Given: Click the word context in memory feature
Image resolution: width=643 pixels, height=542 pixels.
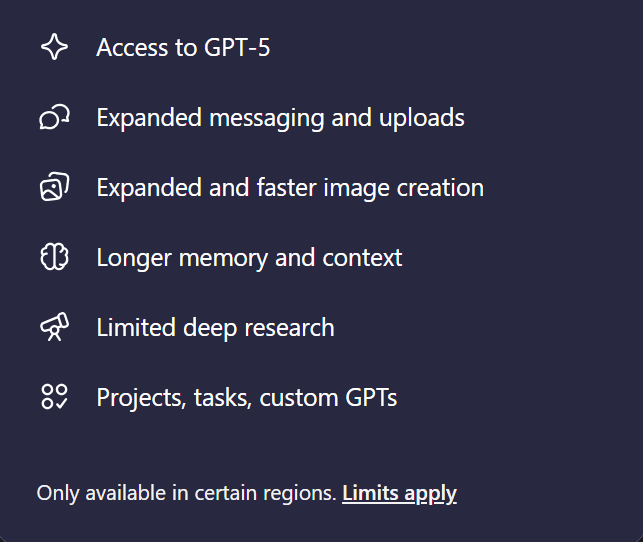Looking at the screenshot, I should [x=362, y=257].
